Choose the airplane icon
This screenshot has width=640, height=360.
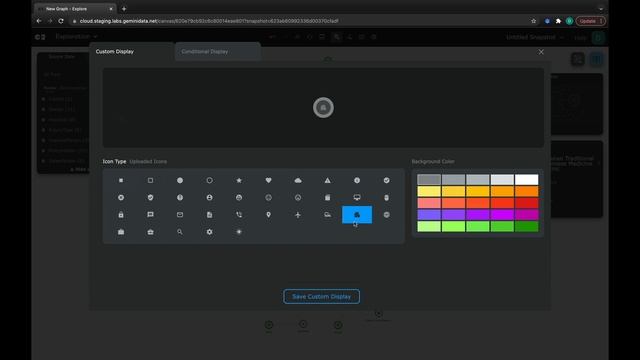(x=298, y=215)
